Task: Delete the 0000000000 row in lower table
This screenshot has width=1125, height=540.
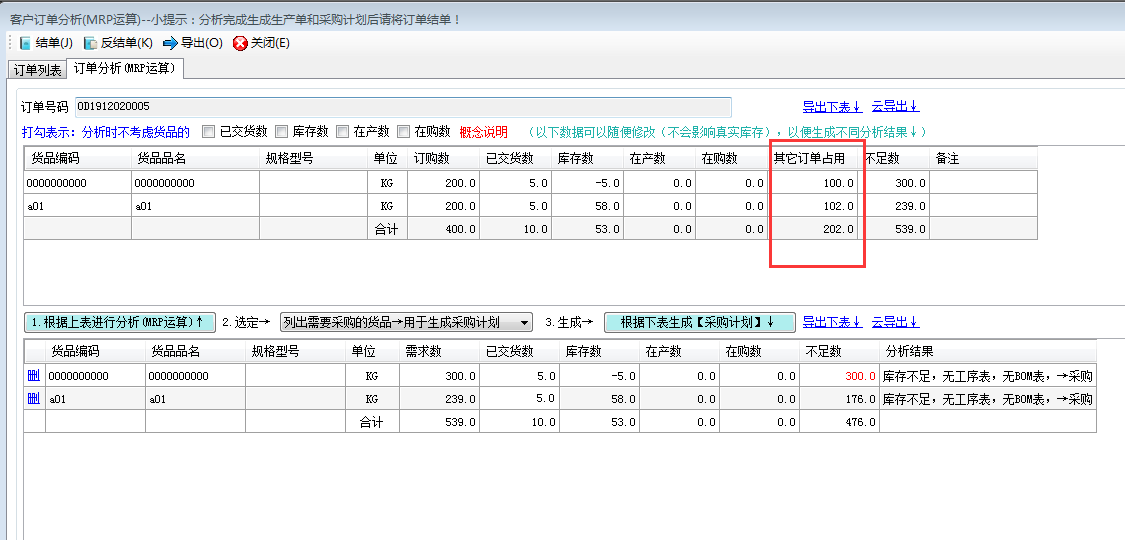Action: (33, 376)
